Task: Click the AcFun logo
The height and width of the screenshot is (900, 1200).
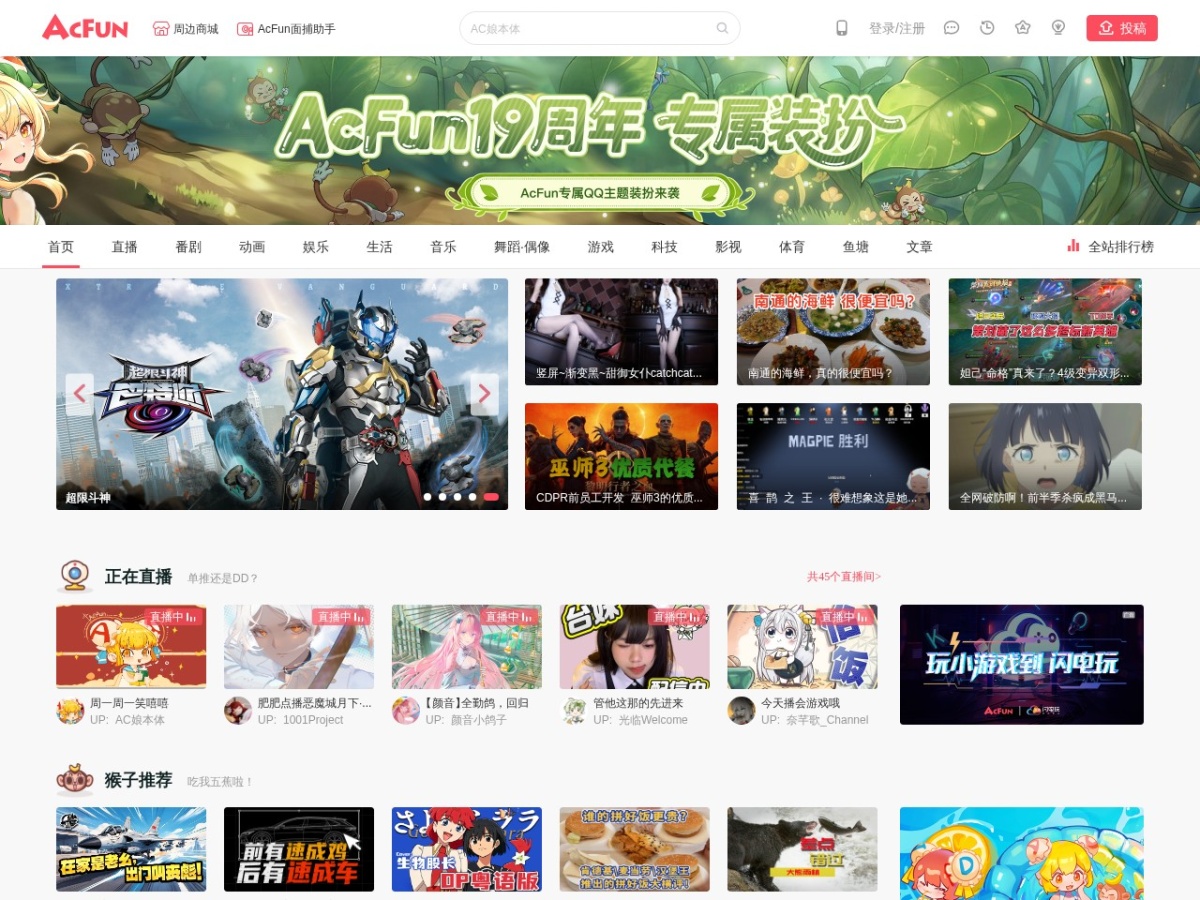Action: pos(85,28)
